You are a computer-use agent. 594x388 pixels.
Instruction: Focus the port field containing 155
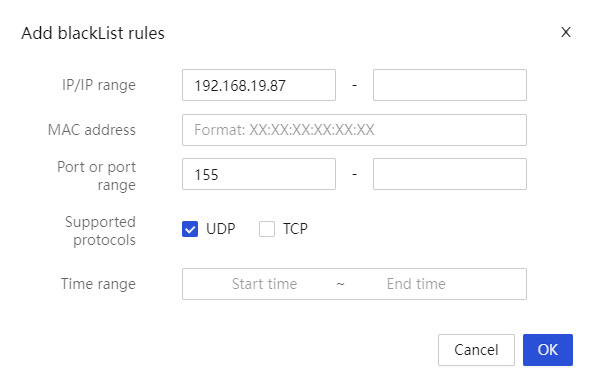(259, 174)
